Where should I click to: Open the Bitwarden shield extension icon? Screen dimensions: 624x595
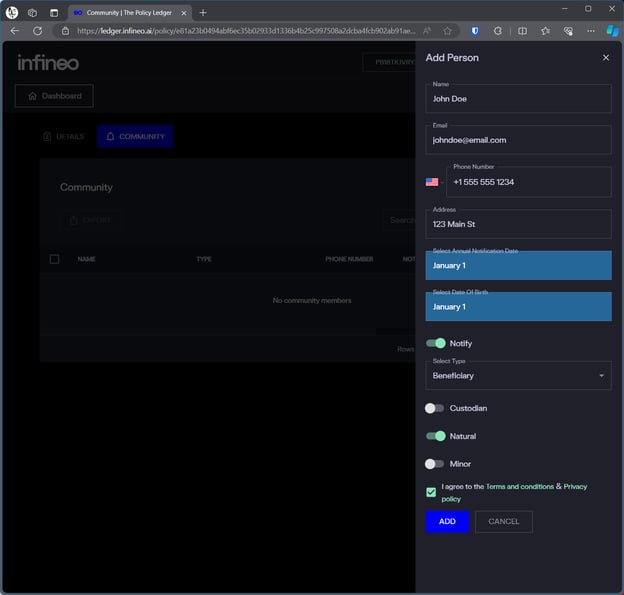(x=475, y=31)
